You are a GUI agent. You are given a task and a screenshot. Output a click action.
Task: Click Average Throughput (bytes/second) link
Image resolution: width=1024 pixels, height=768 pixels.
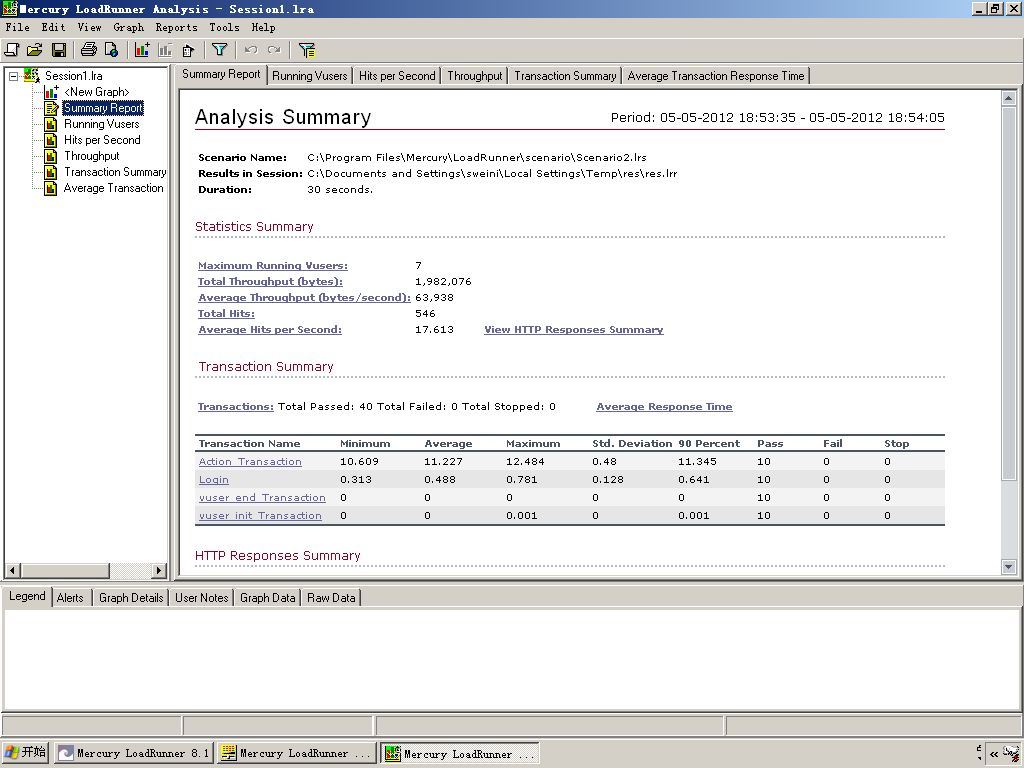(x=304, y=297)
